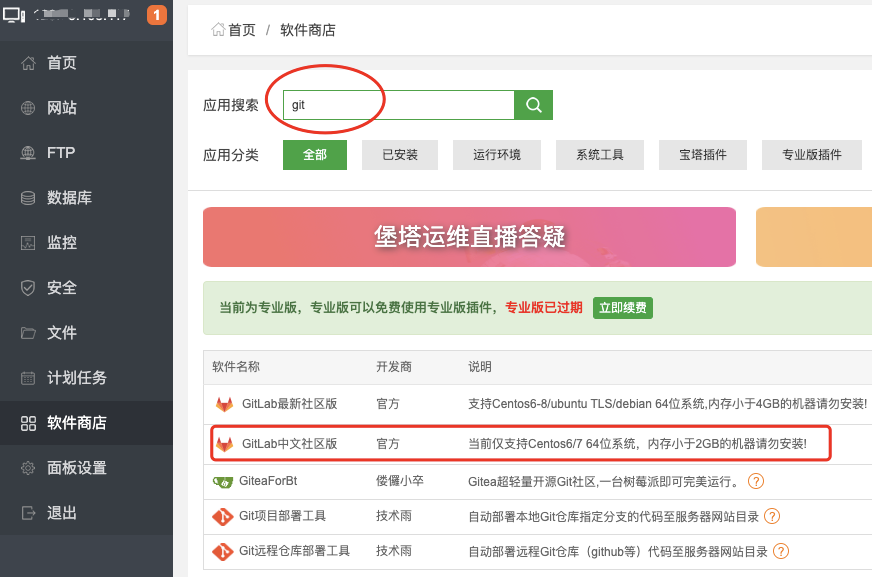Click the GiteaForBt software name

tap(268, 481)
